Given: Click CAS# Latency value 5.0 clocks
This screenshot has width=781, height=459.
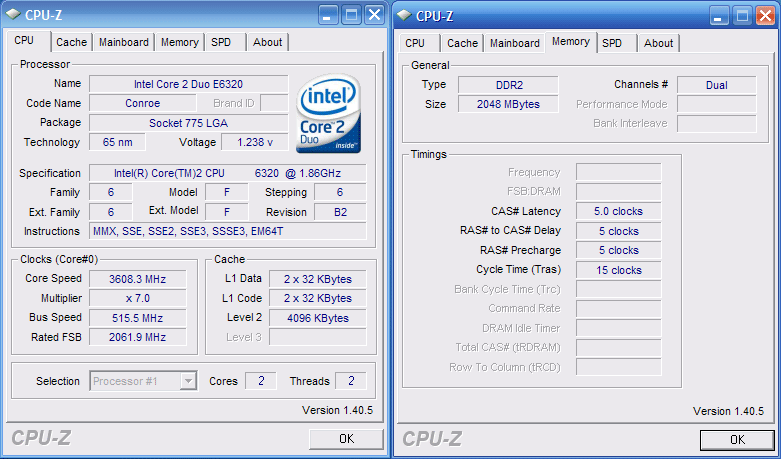Looking at the screenshot, I should [619, 211].
